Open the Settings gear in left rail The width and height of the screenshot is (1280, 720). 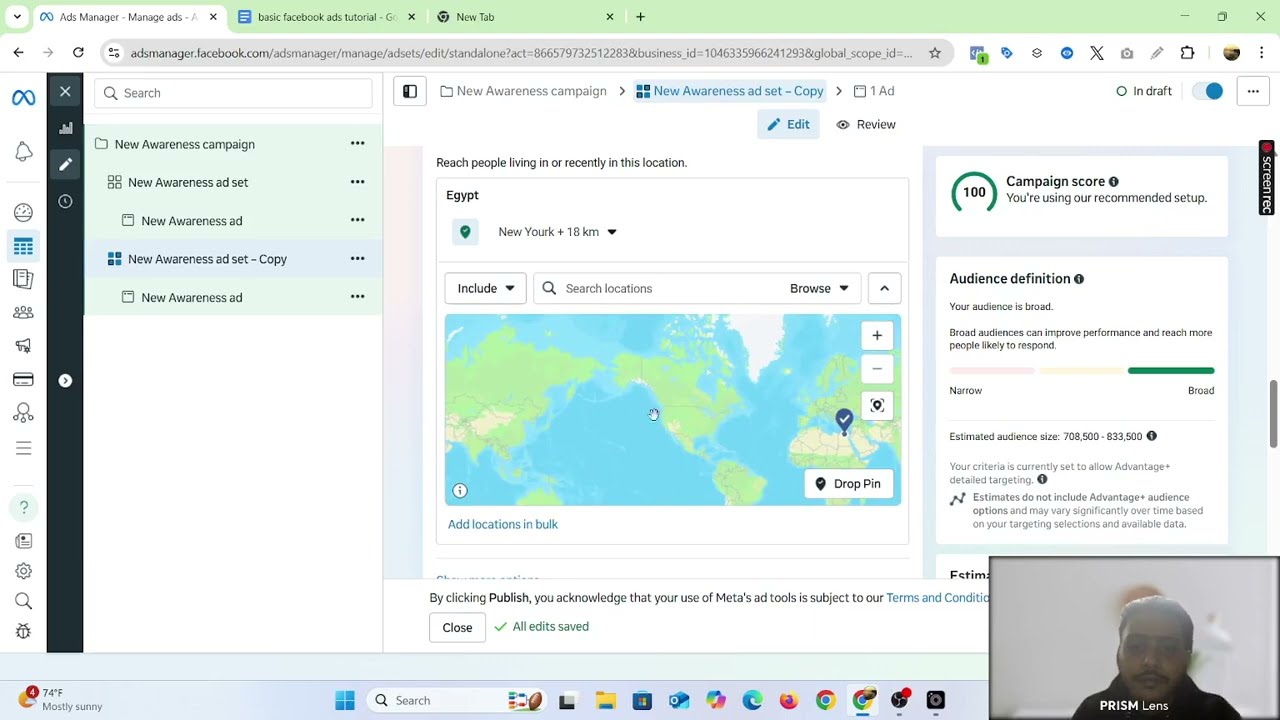click(x=23, y=571)
